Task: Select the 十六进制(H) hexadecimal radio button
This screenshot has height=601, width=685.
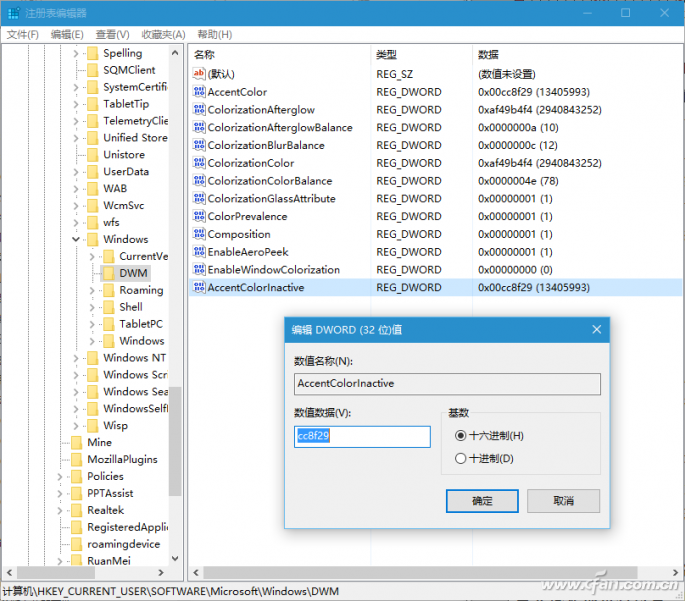Action: point(460,435)
